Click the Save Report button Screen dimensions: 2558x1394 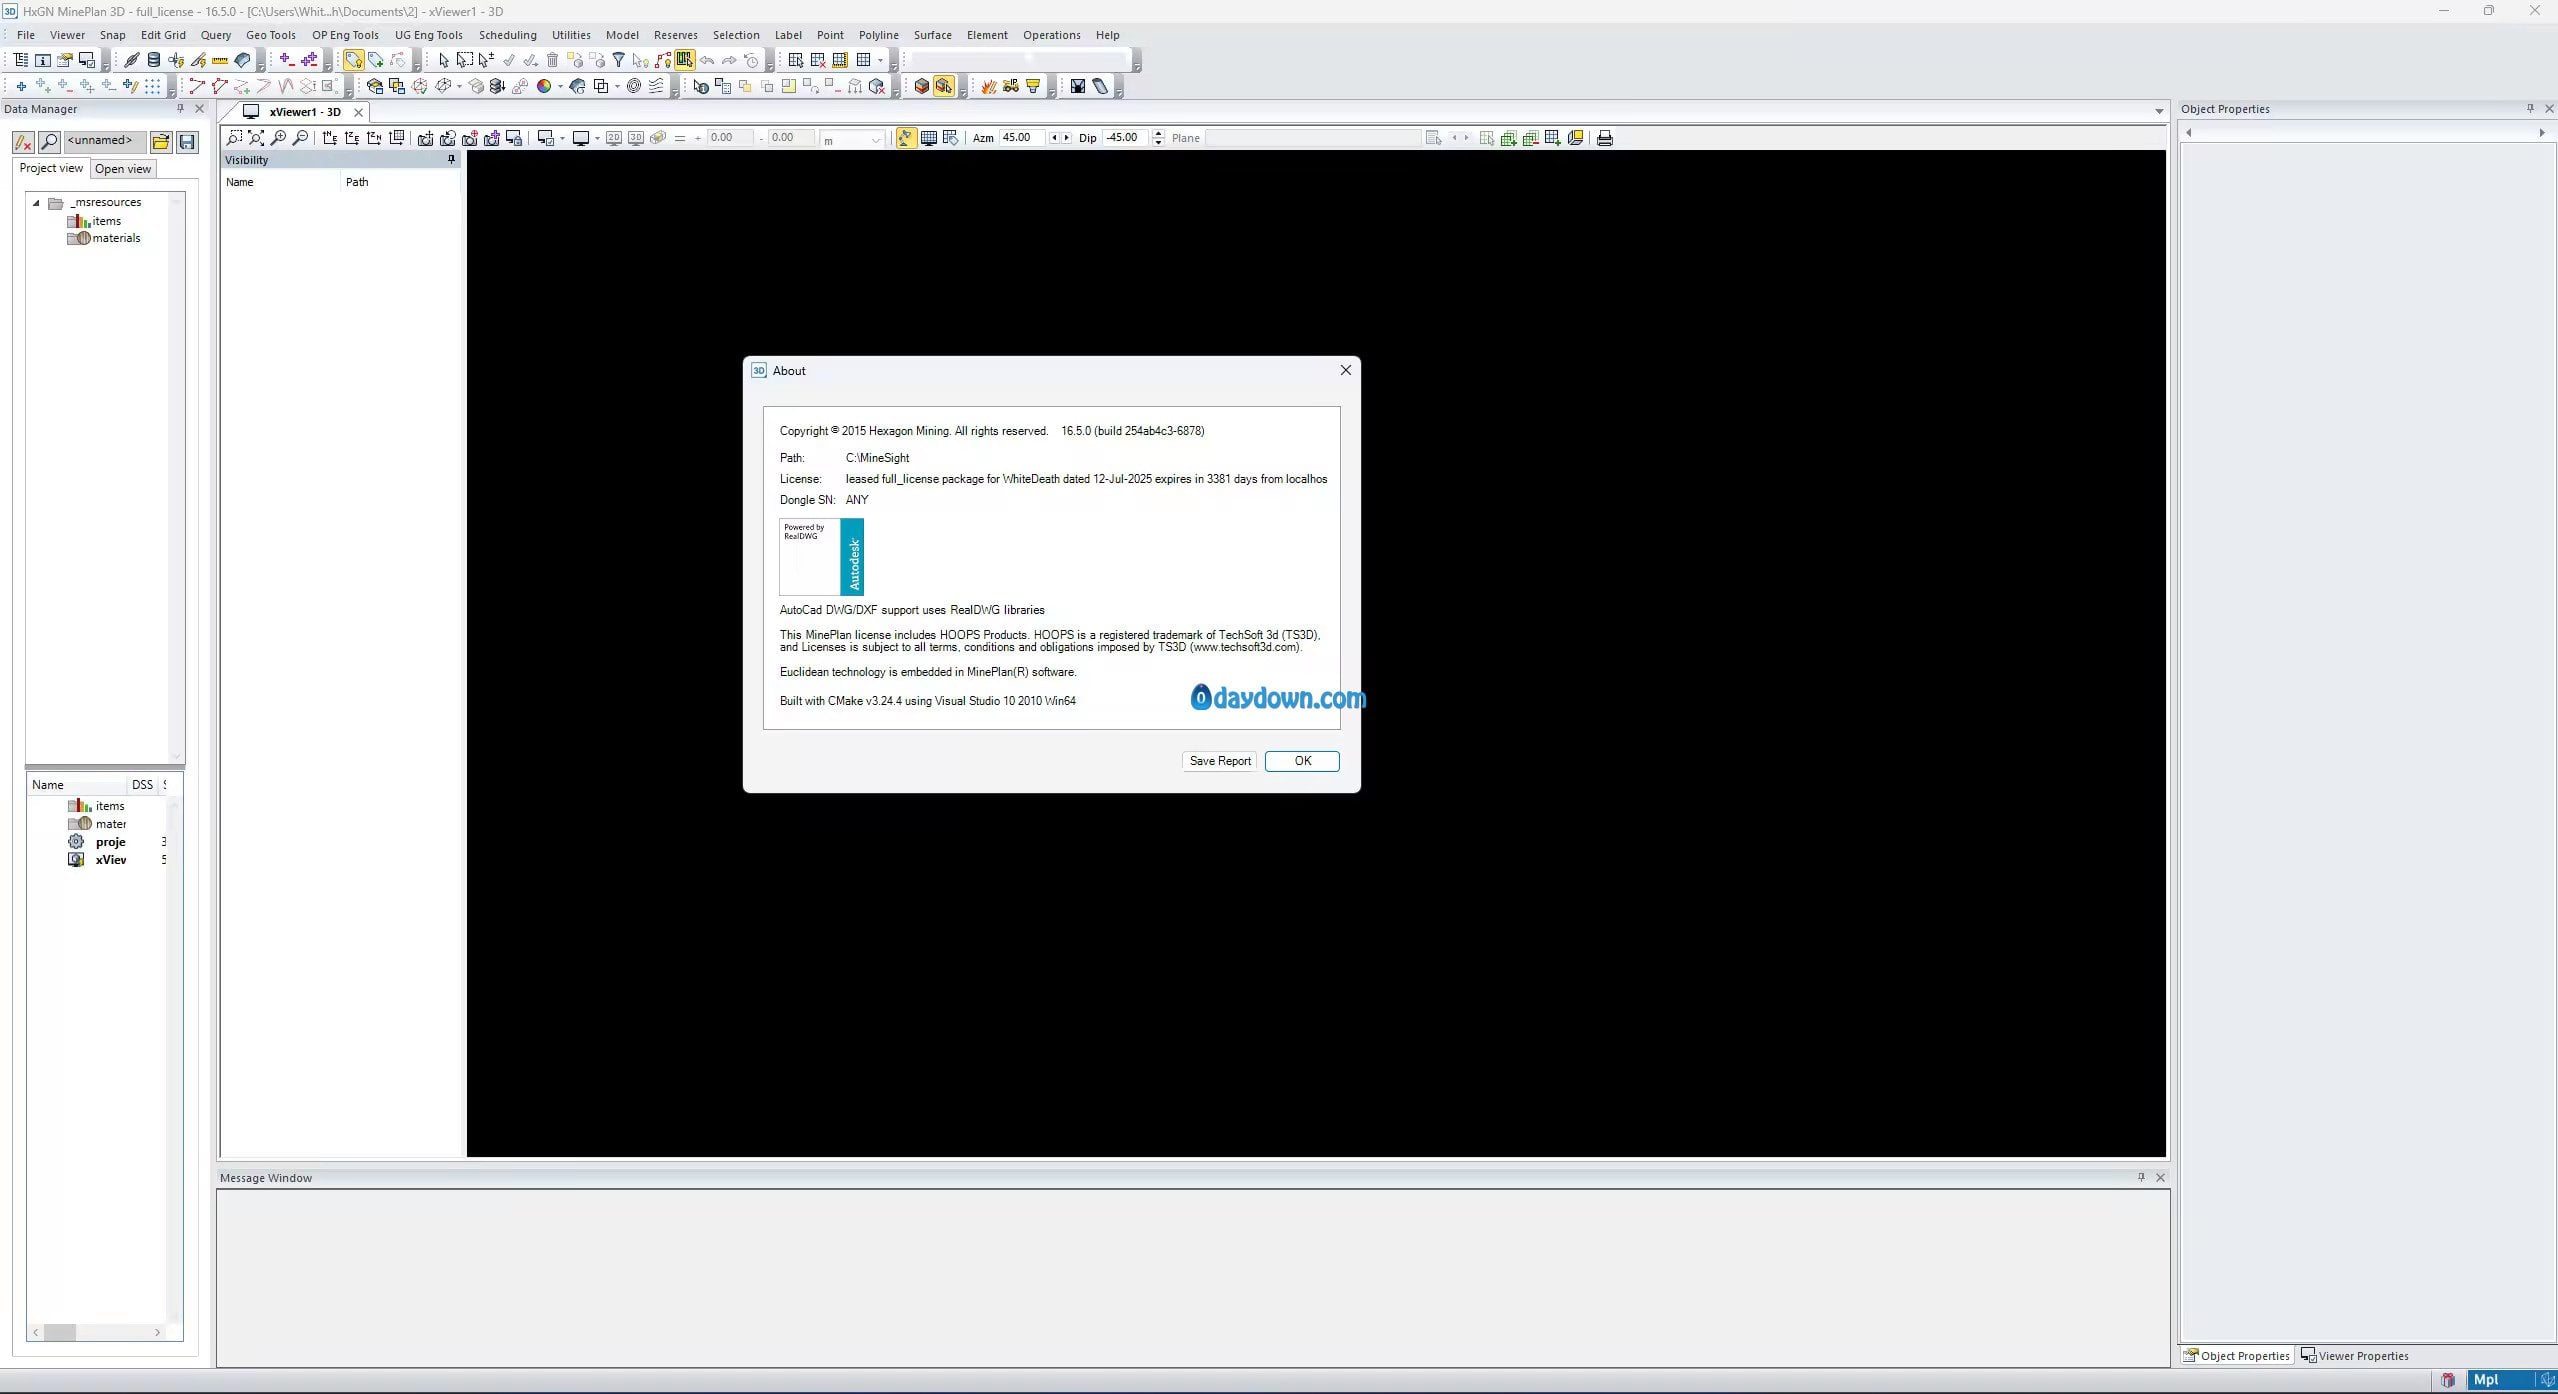tap(1219, 761)
